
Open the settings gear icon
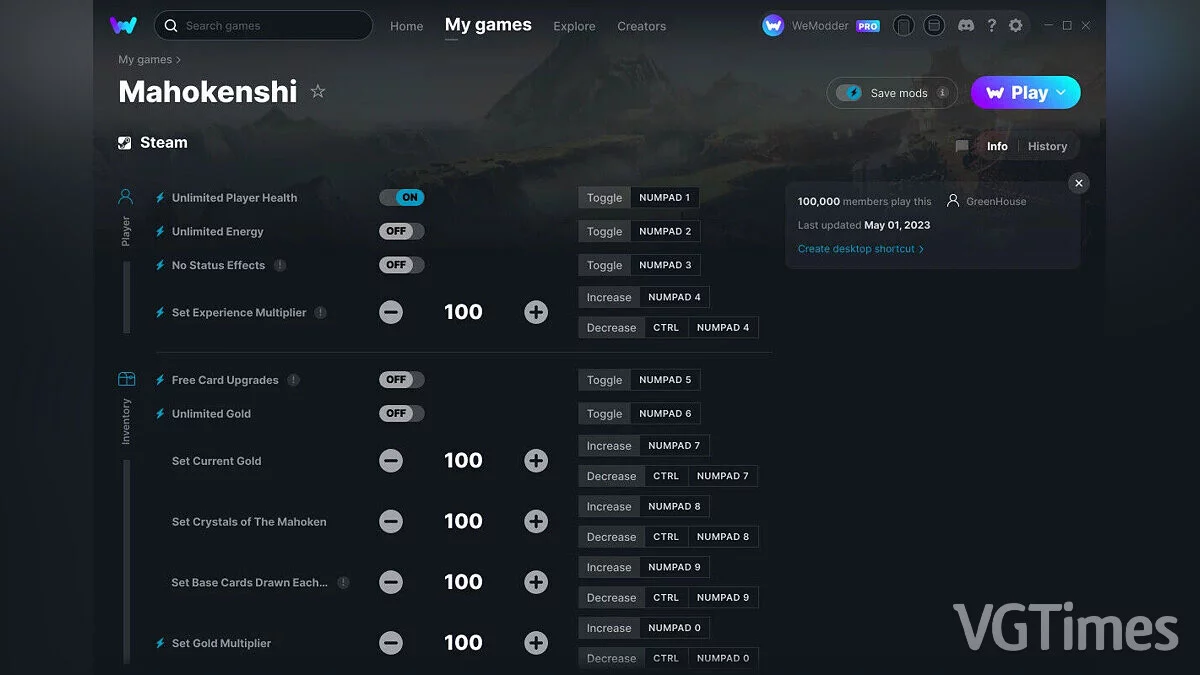tap(1016, 26)
